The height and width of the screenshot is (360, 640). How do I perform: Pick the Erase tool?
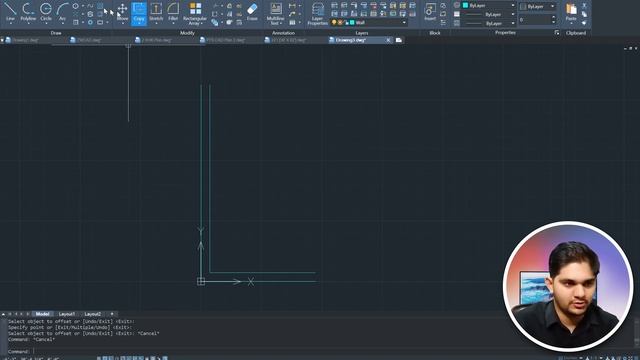[252, 11]
